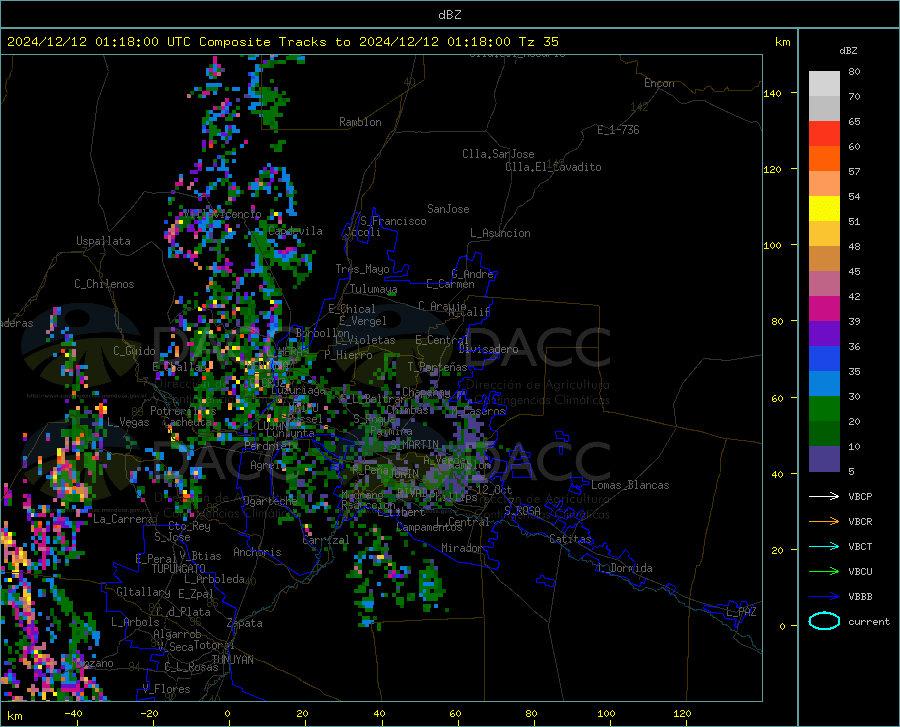The image size is (900, 727).
Task: Click the Mirador place label
Action: click(x=461, y=548)
